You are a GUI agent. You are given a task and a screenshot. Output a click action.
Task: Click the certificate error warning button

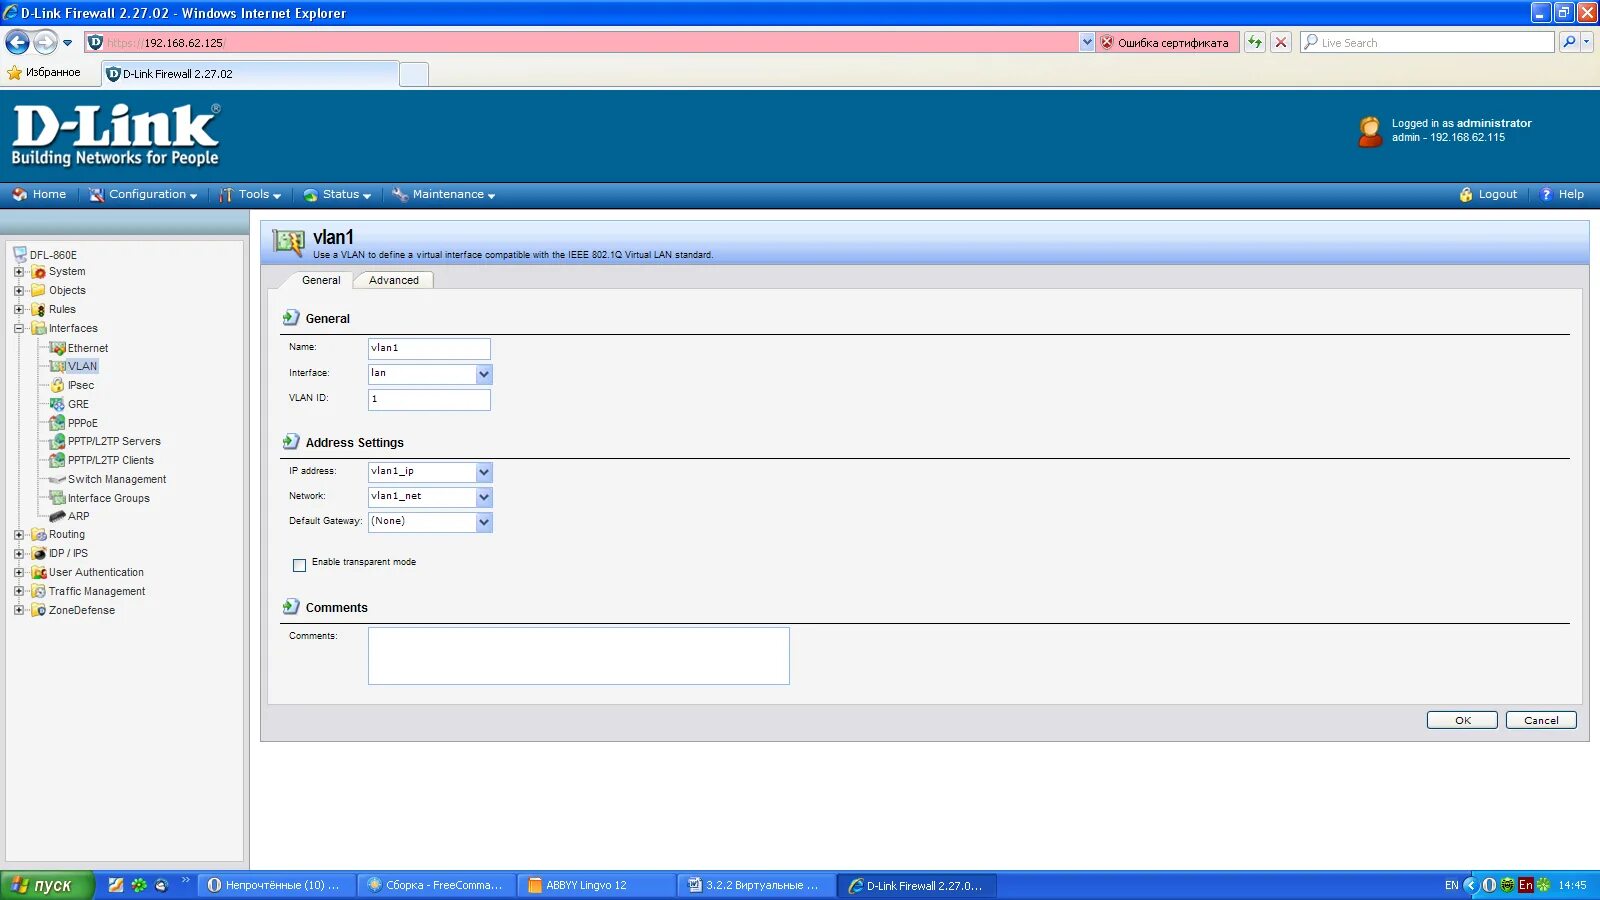(1167, 42)
